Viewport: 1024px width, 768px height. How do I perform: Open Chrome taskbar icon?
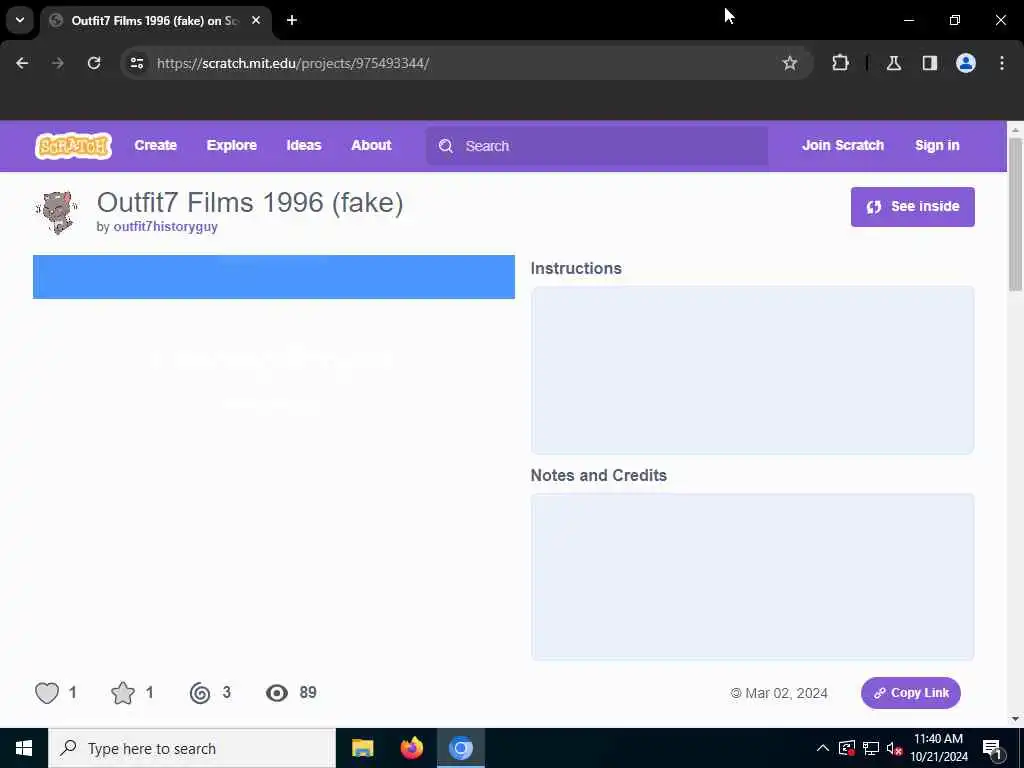click(460, 748)
